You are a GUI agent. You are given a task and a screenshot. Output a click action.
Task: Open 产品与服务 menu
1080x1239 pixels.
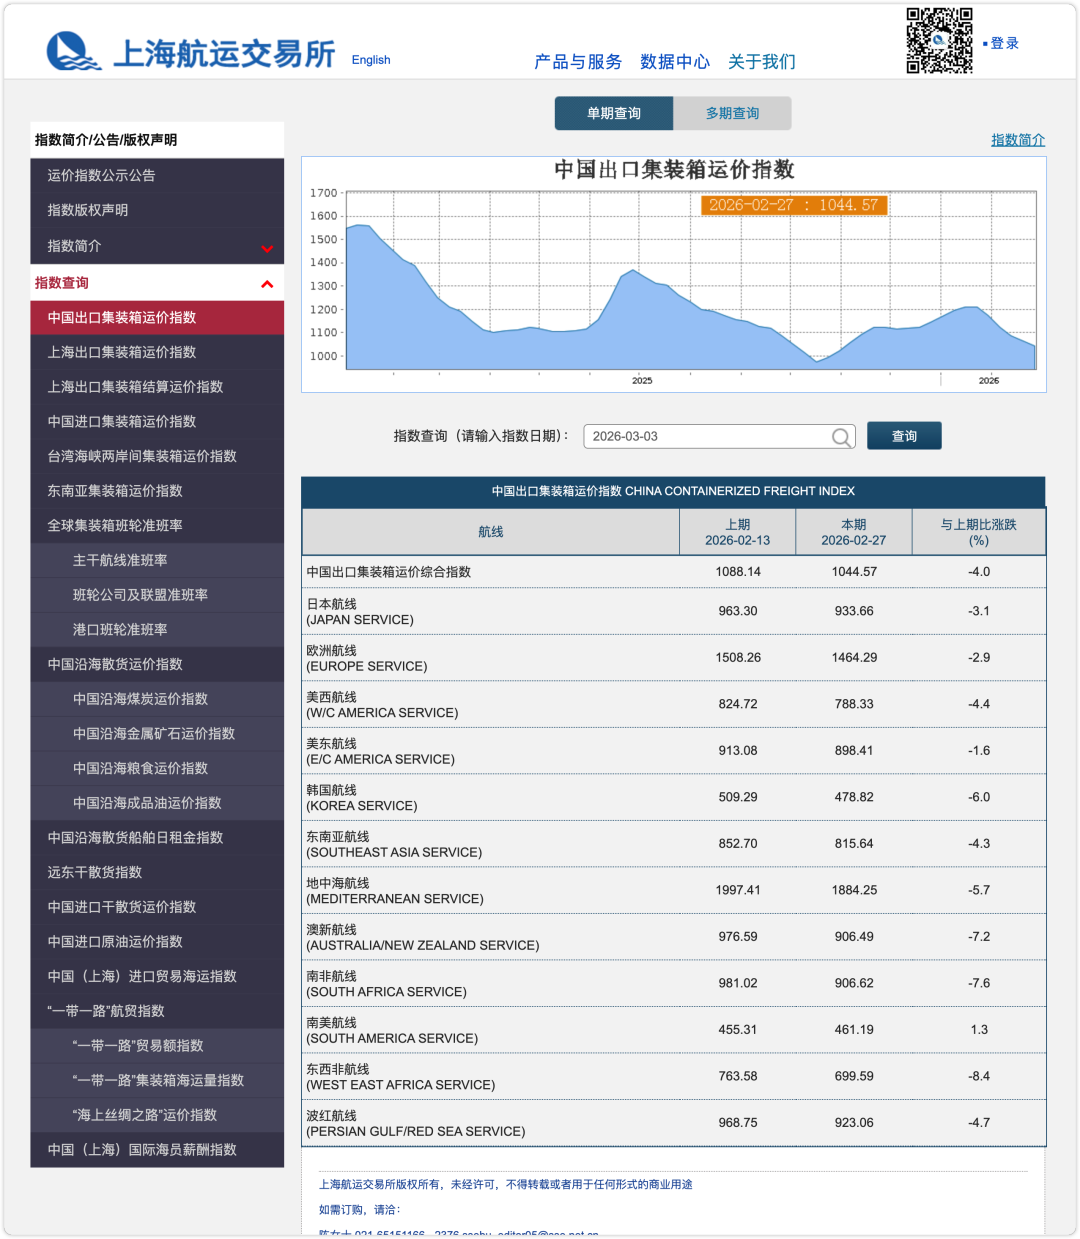pyautogui.click(x=578, y=62)
